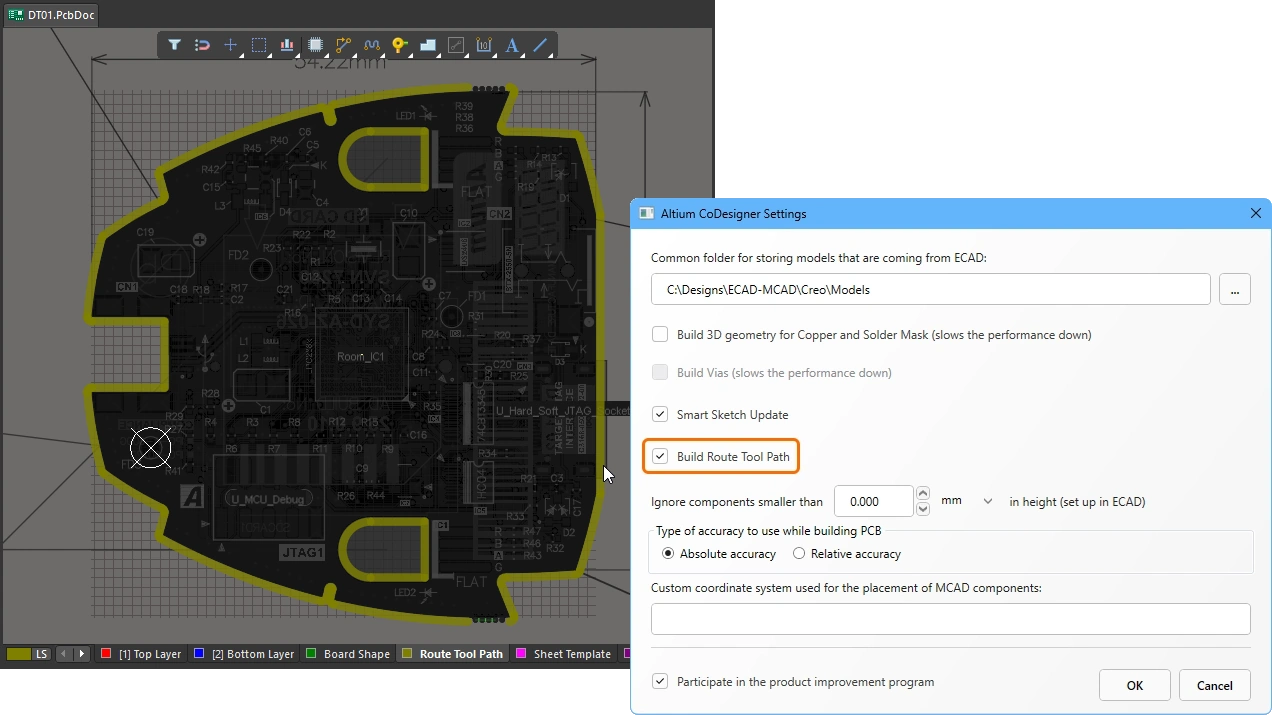Switch to the Bottom Layer tab
Screen dimensions: 1272x715
click(251, 653)
